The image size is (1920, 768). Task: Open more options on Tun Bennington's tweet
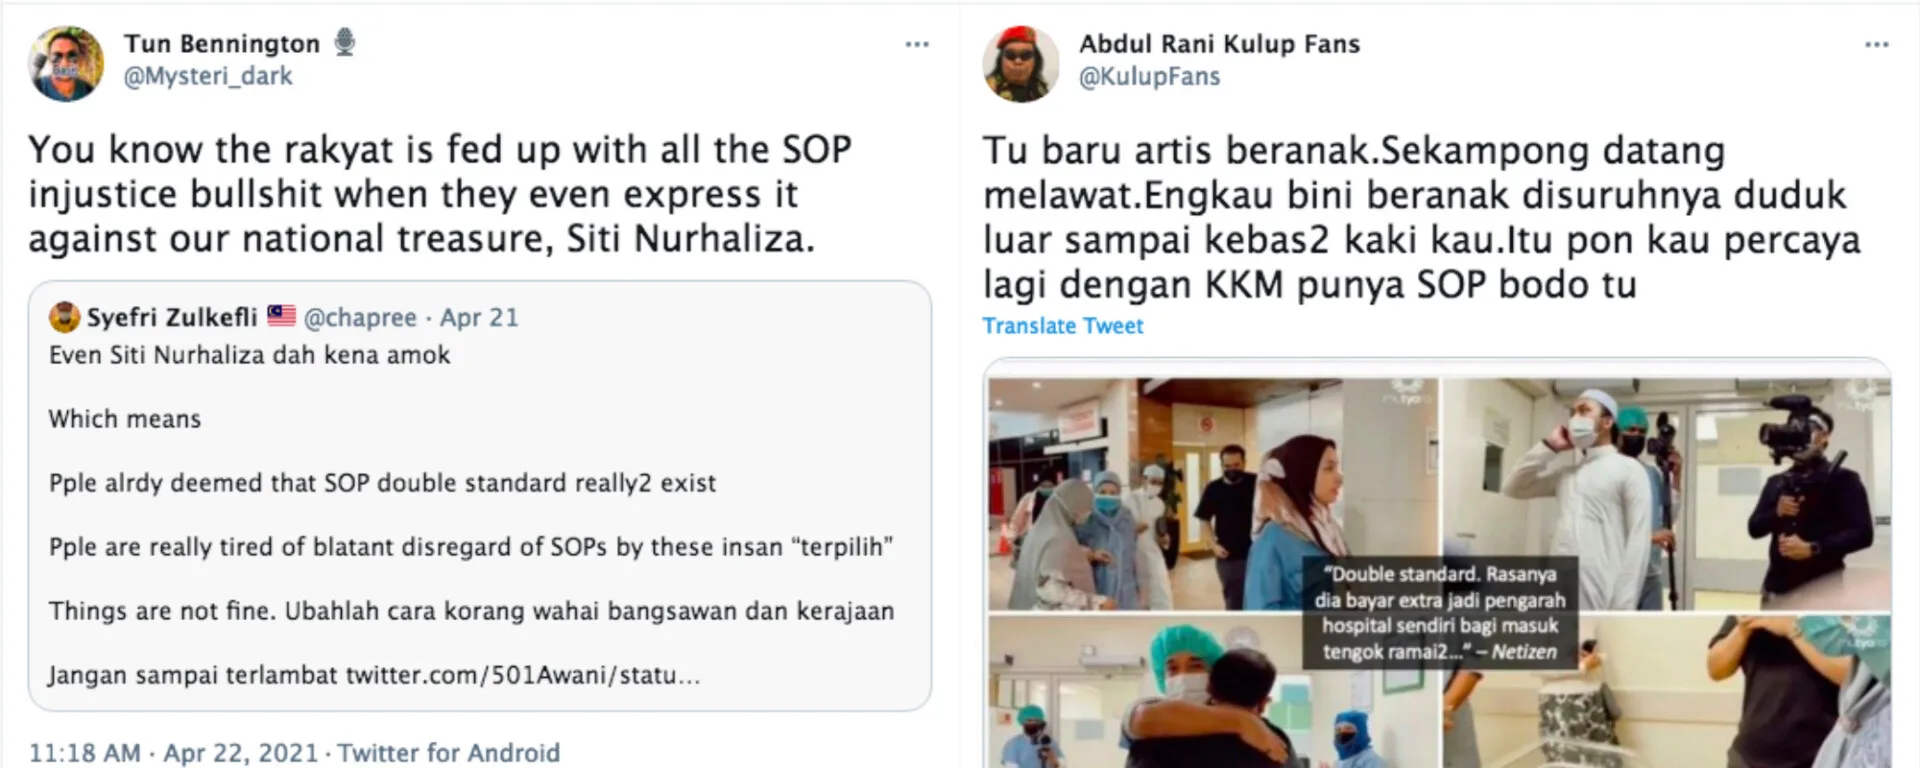coord(917,45)
